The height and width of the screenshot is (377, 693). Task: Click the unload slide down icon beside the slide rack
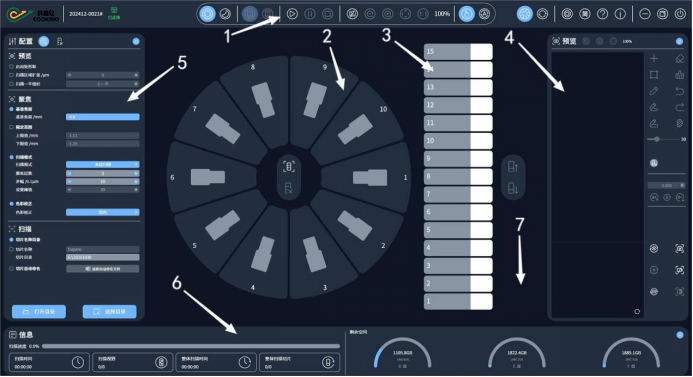tap(513, 189)
